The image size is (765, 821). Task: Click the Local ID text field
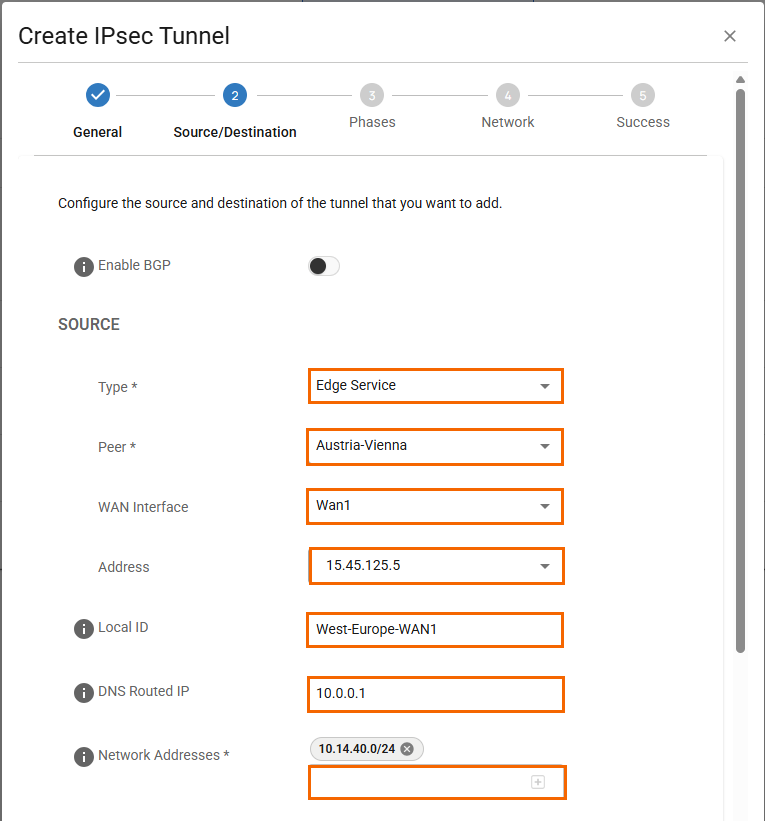point(435,630)
